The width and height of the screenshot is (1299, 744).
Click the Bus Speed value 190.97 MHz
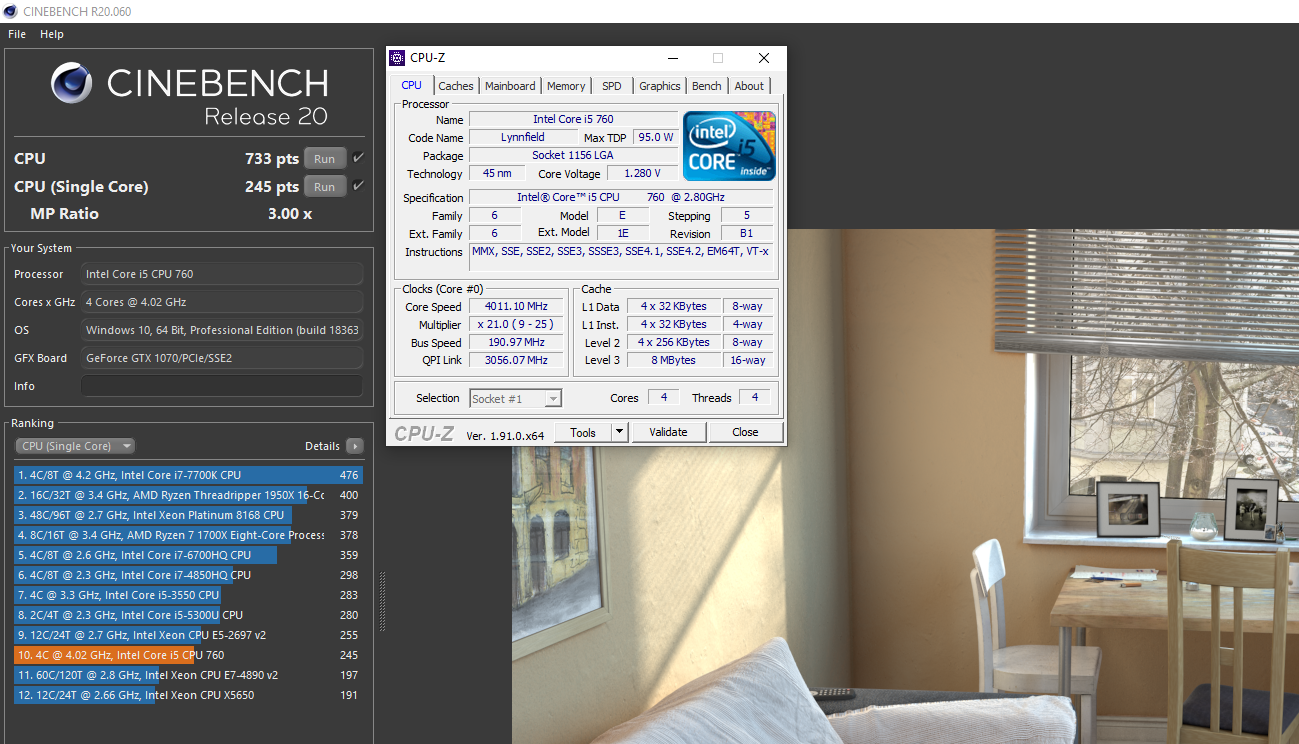tap(517, 343)
